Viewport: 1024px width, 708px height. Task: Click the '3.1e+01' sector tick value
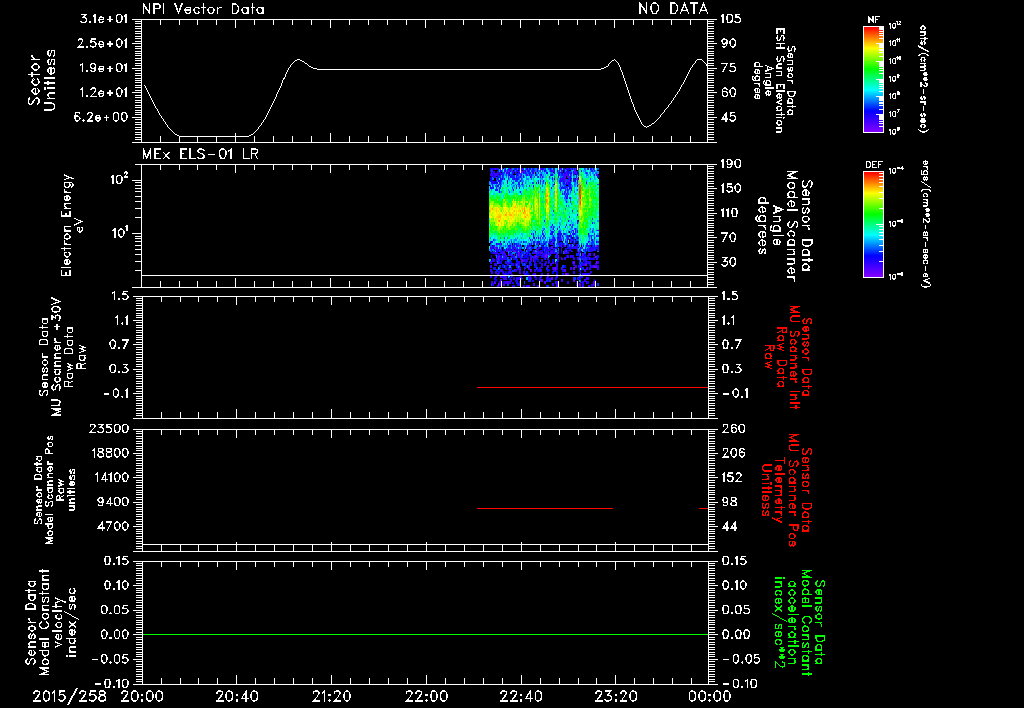pos(104,18)
